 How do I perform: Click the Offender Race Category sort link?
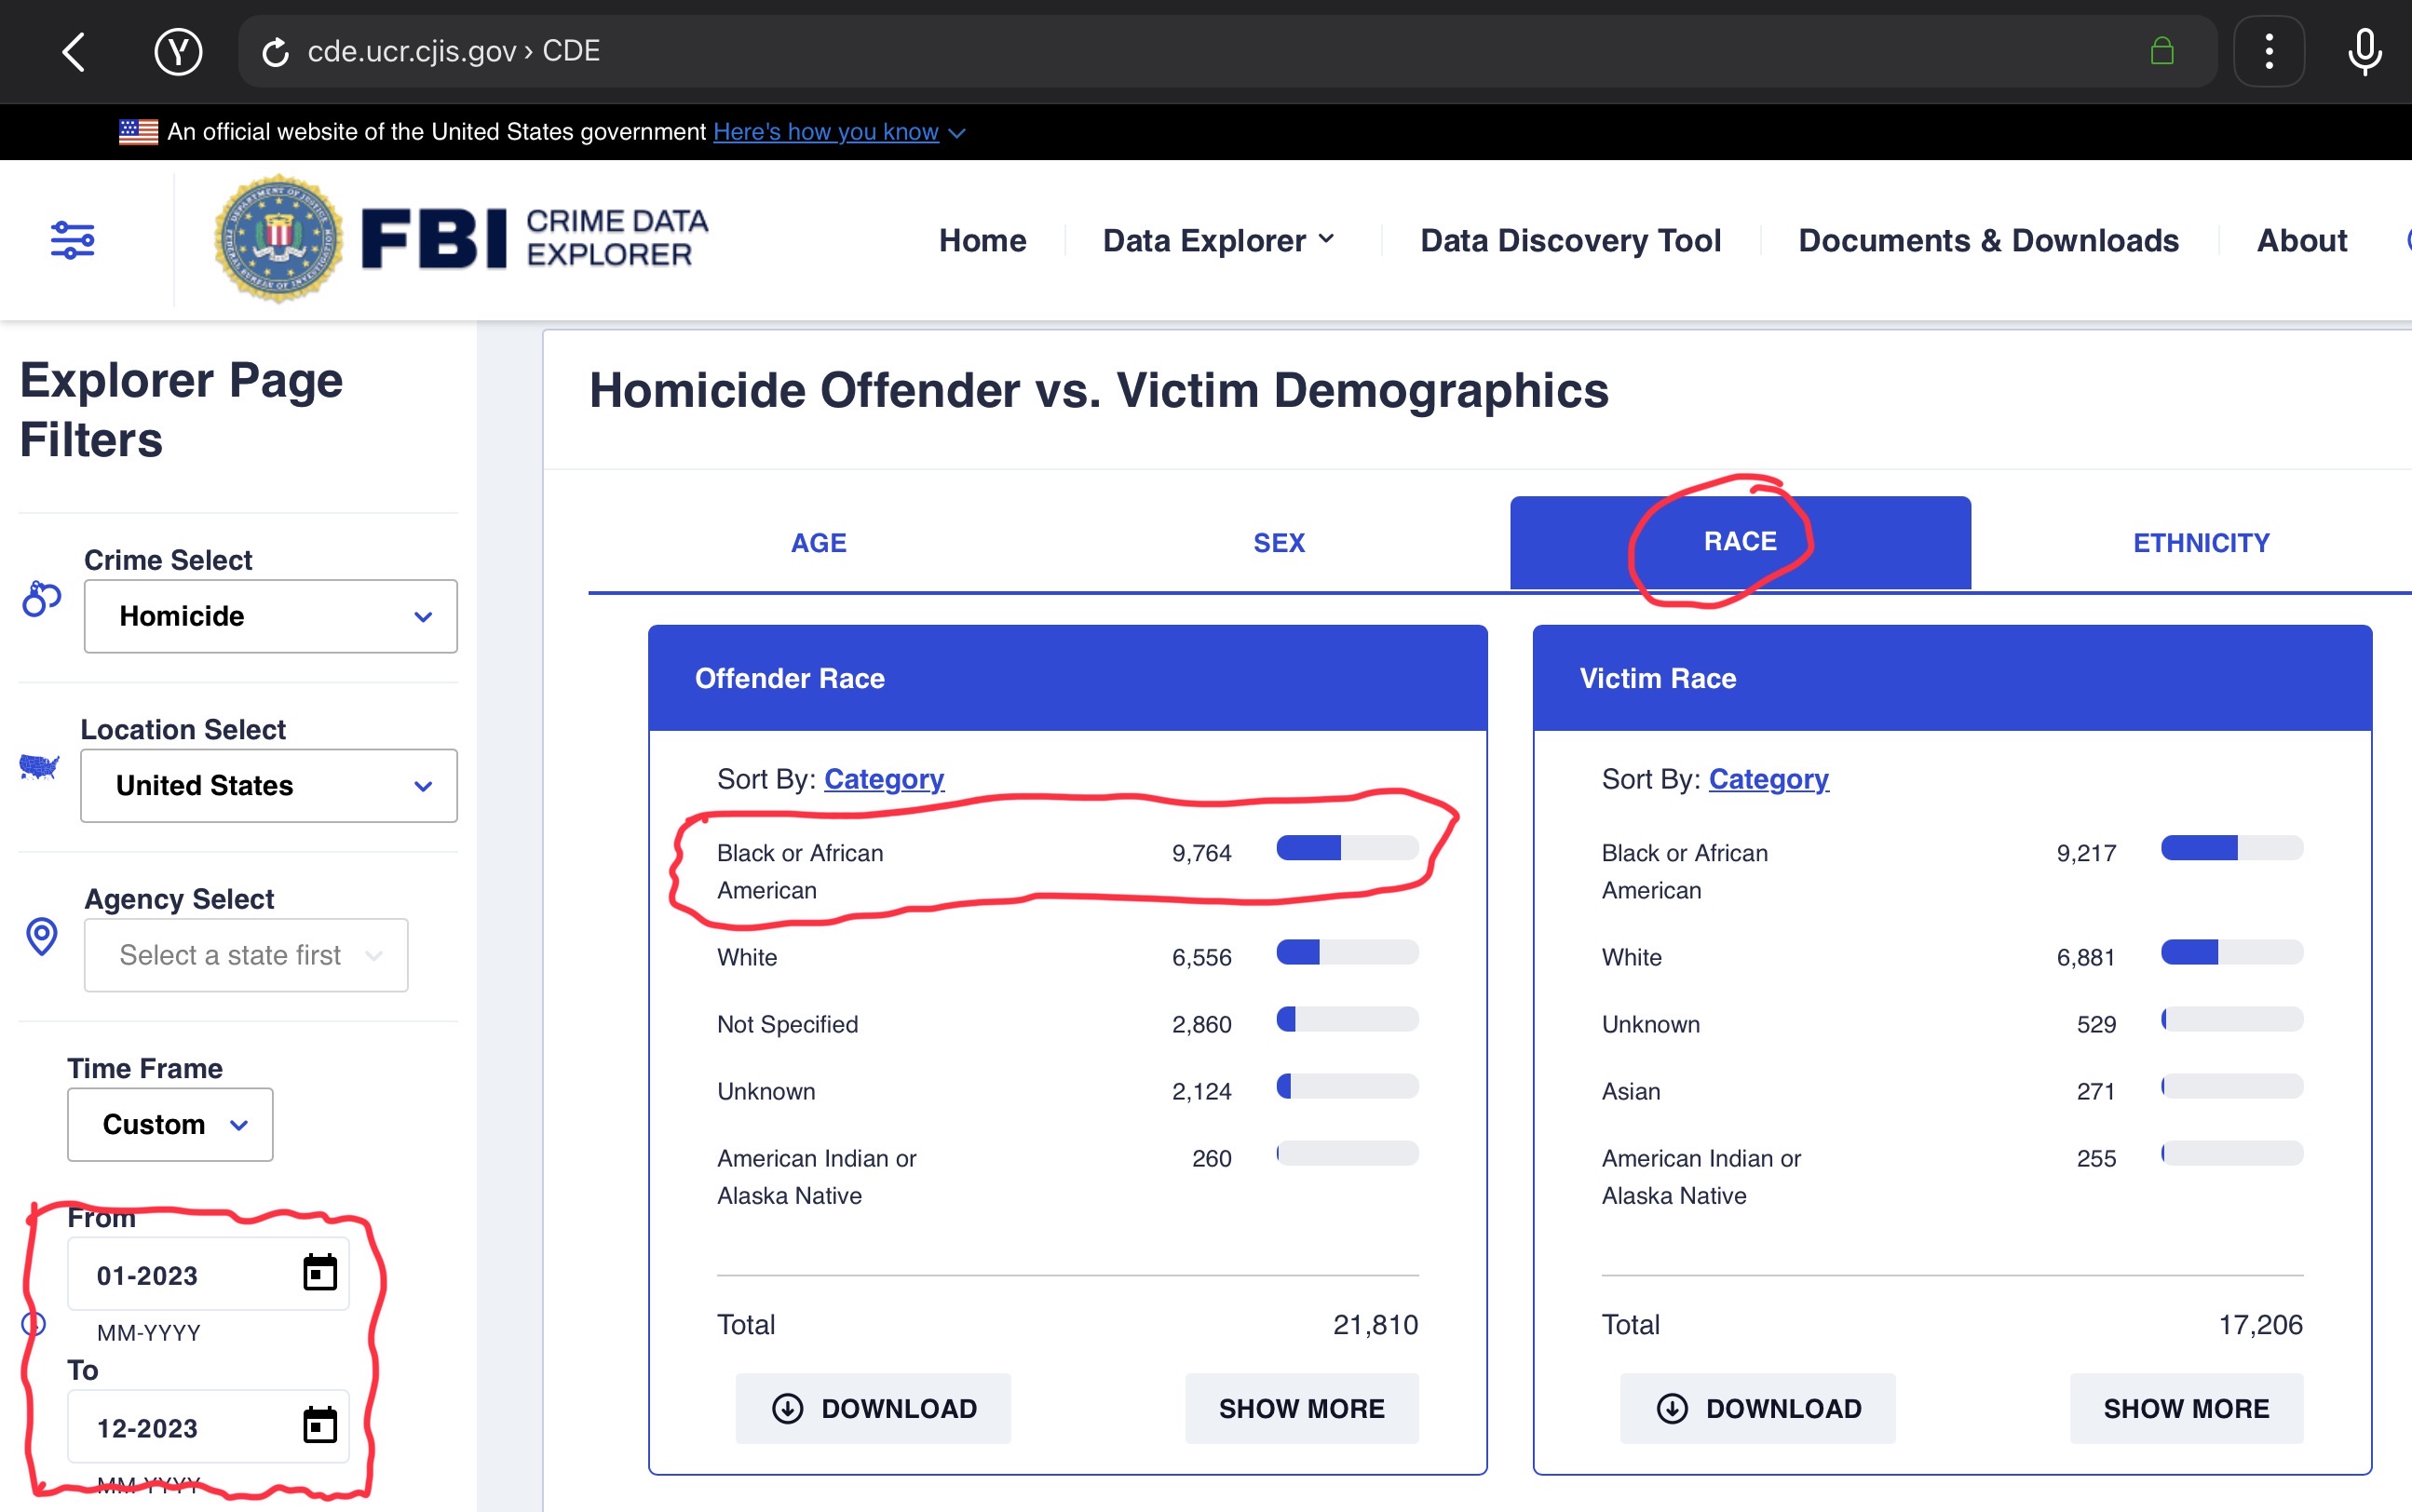pyautogui.click(x=884, y=779)
